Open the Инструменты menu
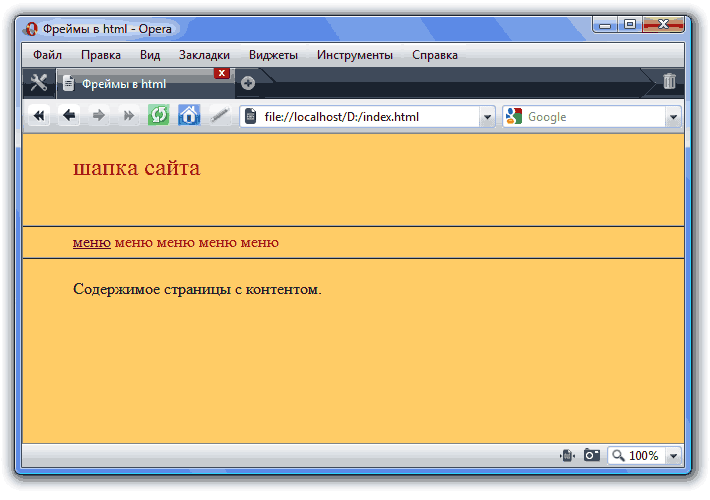Screen dimensions: 710x500 354,55
